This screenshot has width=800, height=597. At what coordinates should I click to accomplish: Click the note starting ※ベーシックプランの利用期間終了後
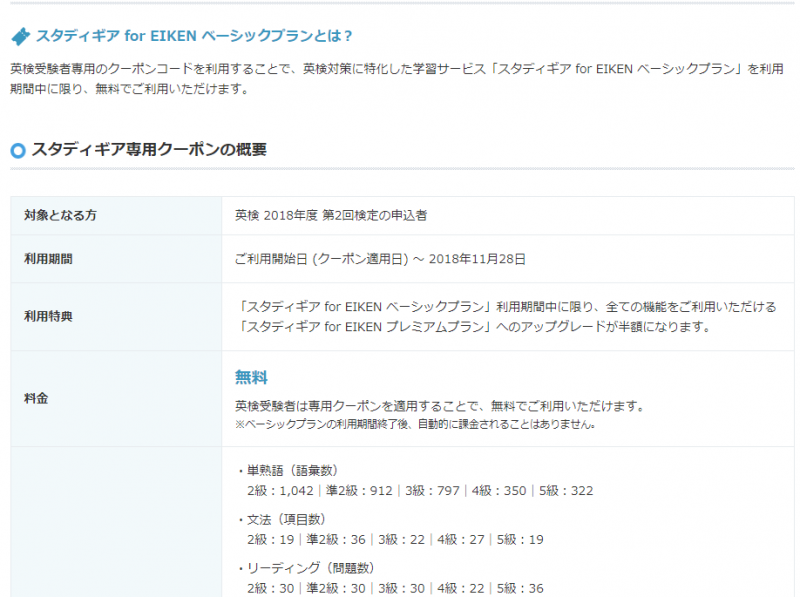click(x=415, y=424)
